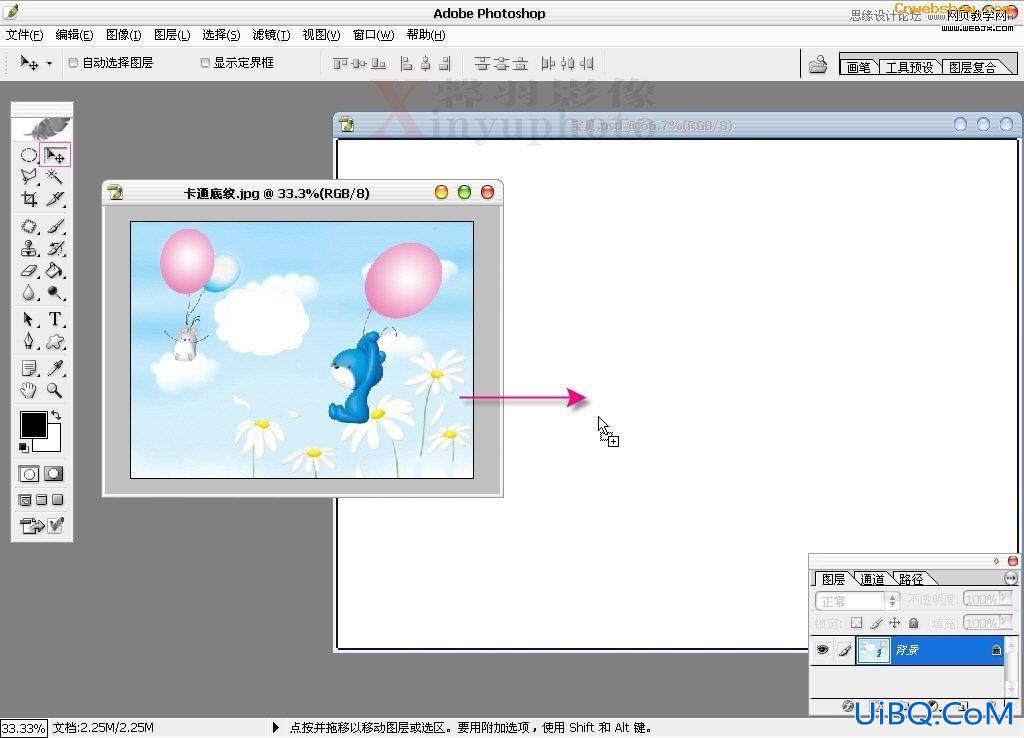Select the Brush tool
The height and width of the screenshot is (738, 1024).
pos(55,227)
